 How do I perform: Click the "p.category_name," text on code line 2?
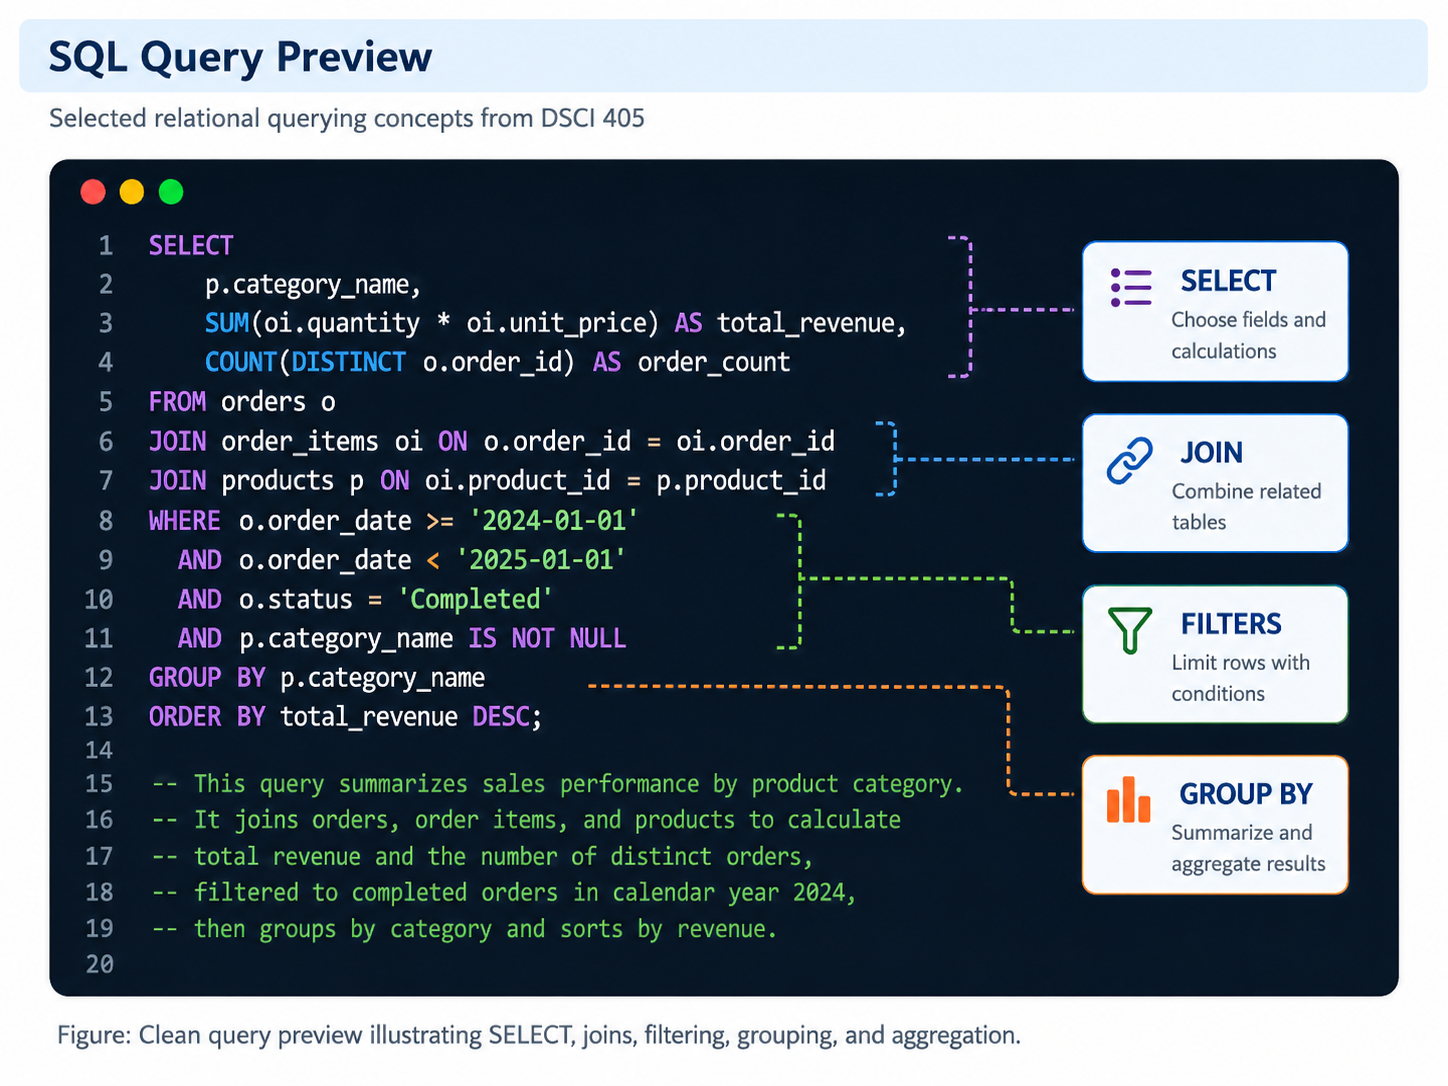coord(313,285)
